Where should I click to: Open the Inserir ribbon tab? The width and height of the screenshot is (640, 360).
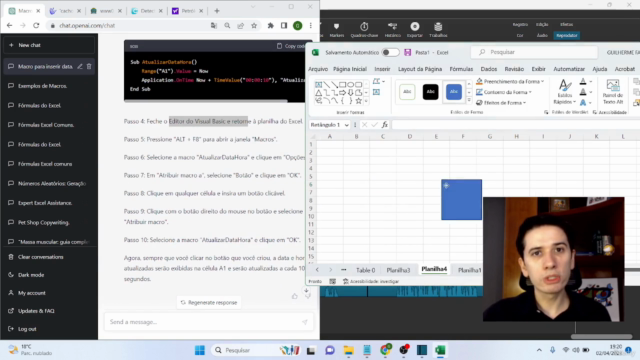coord(382,69)
